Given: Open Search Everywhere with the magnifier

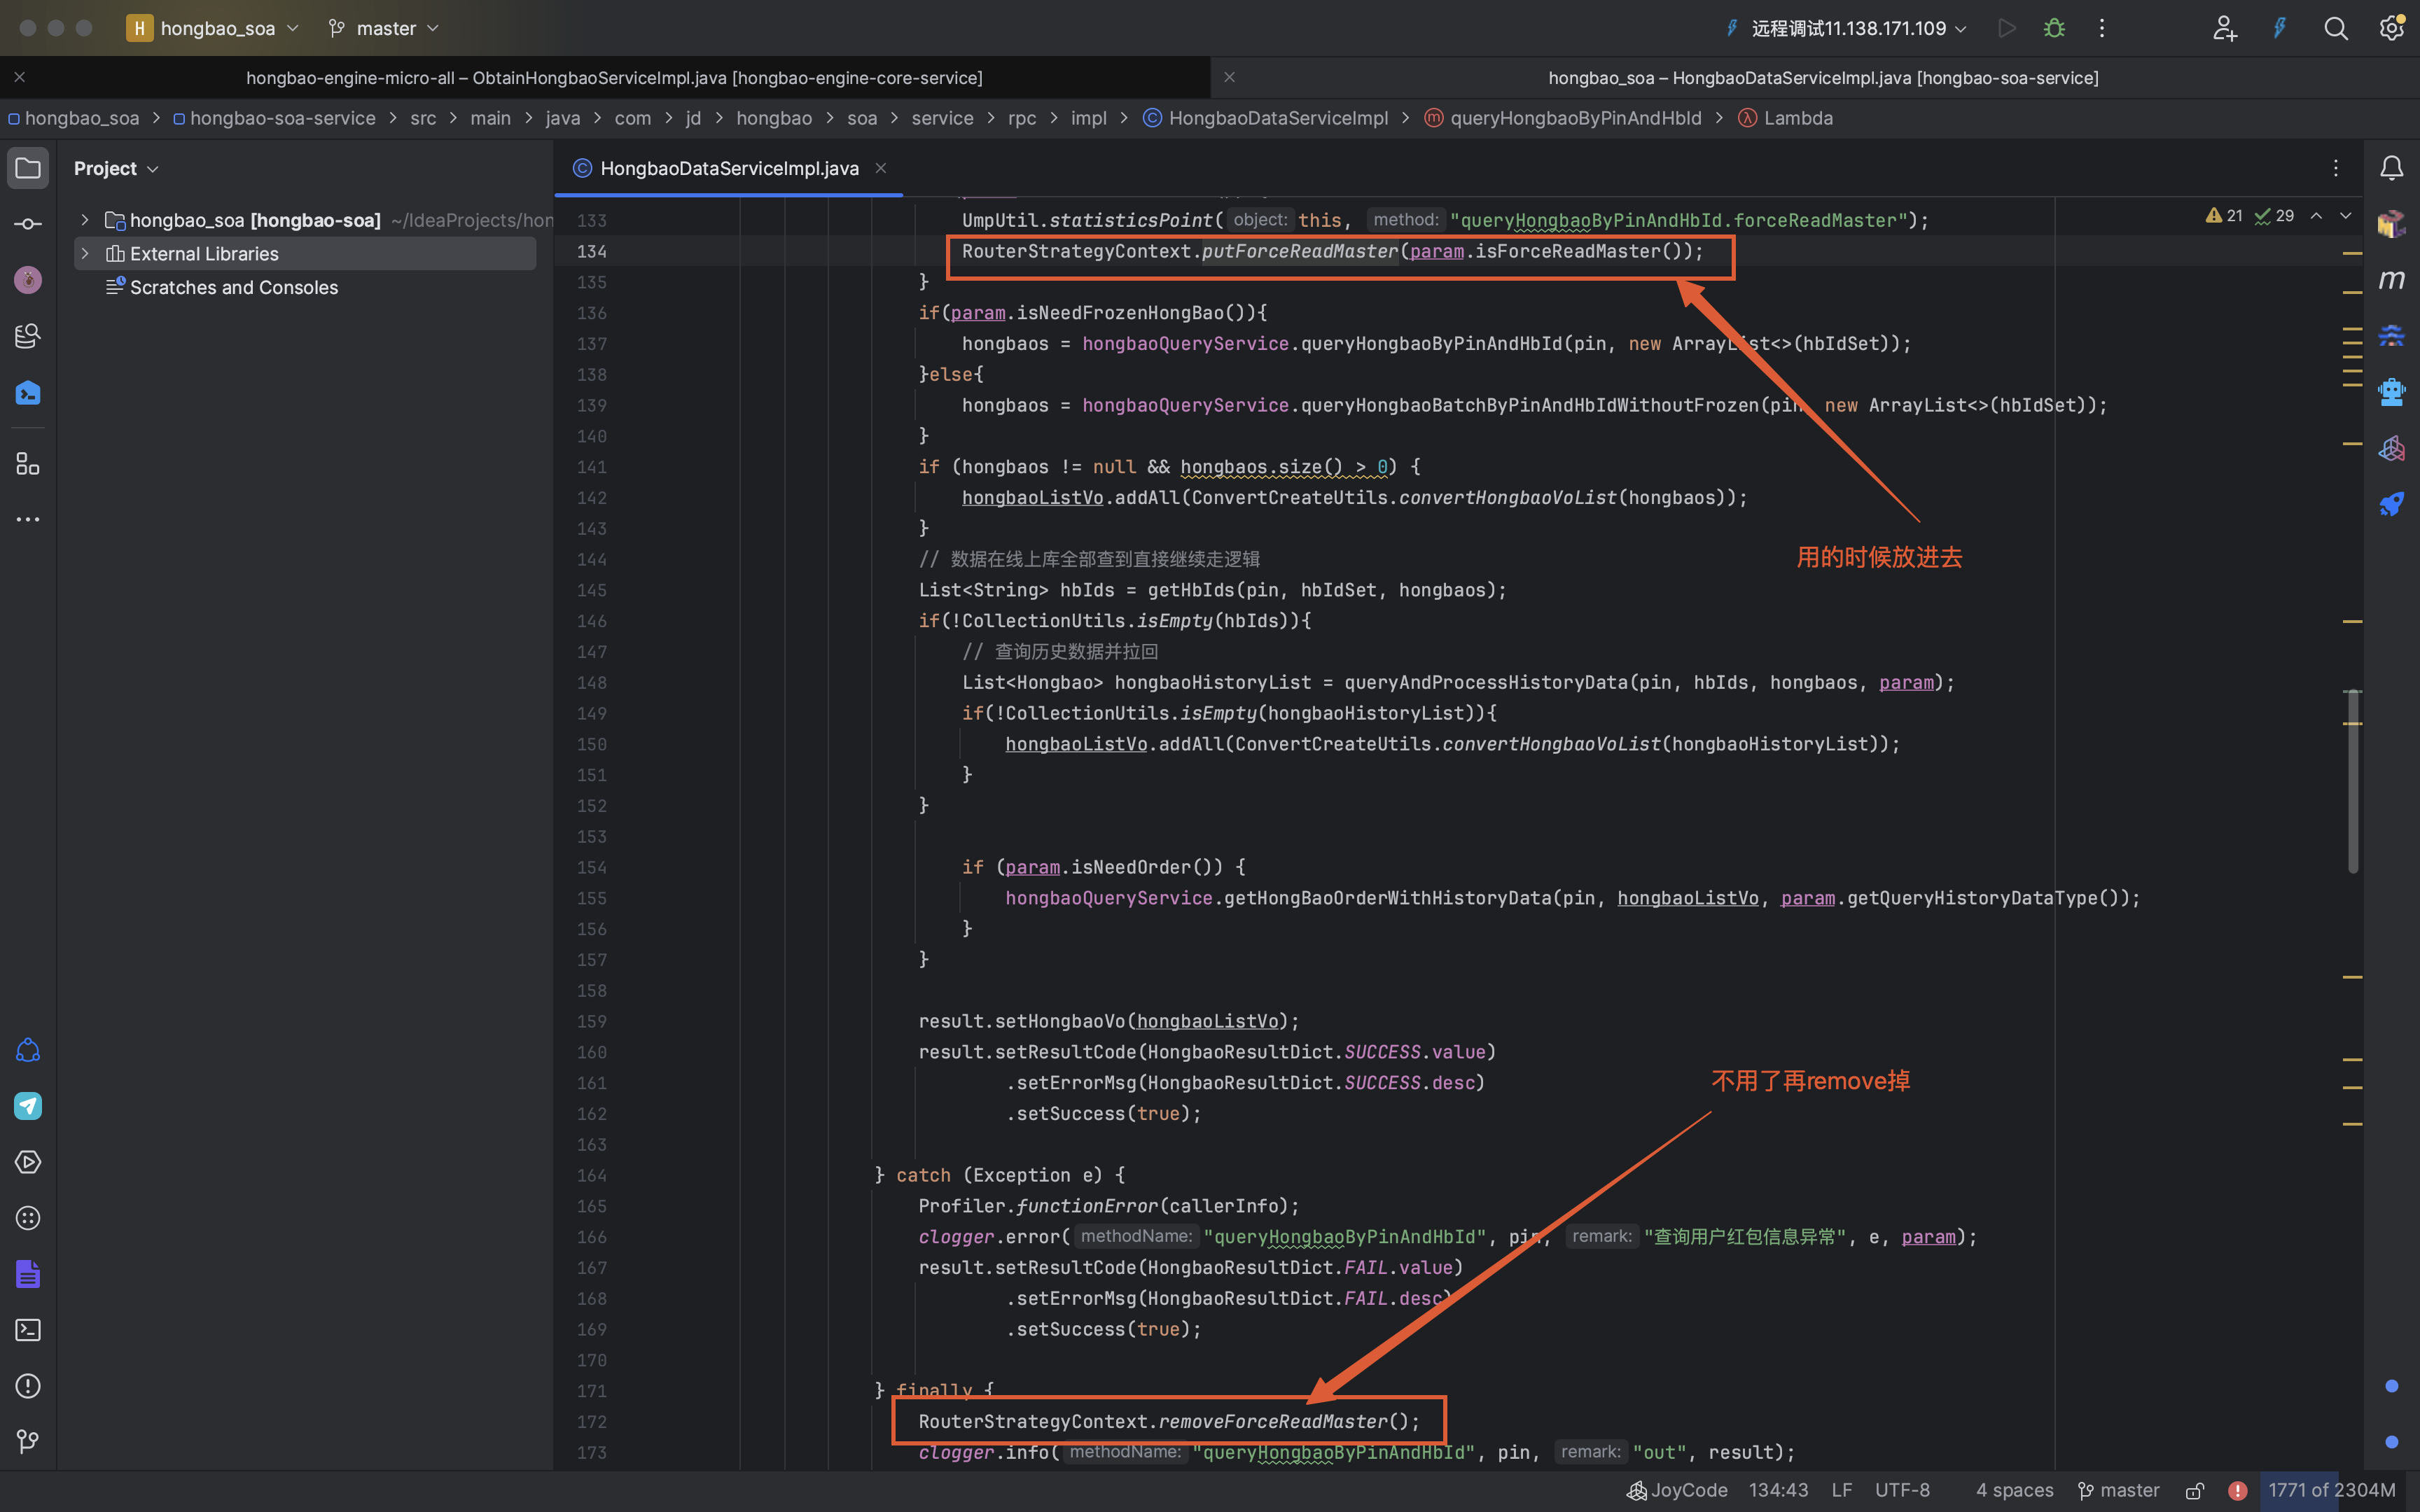Looking at the screenshot, I should click(2336, 28).
